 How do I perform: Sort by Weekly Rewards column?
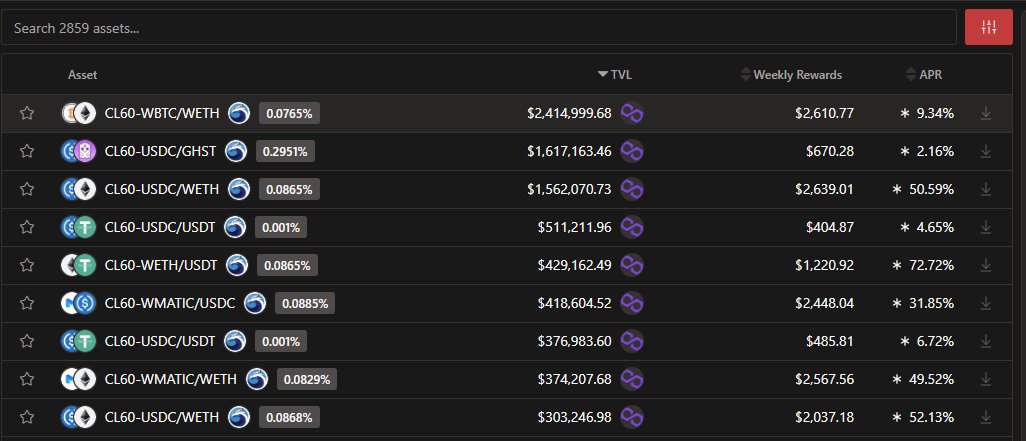791,75
